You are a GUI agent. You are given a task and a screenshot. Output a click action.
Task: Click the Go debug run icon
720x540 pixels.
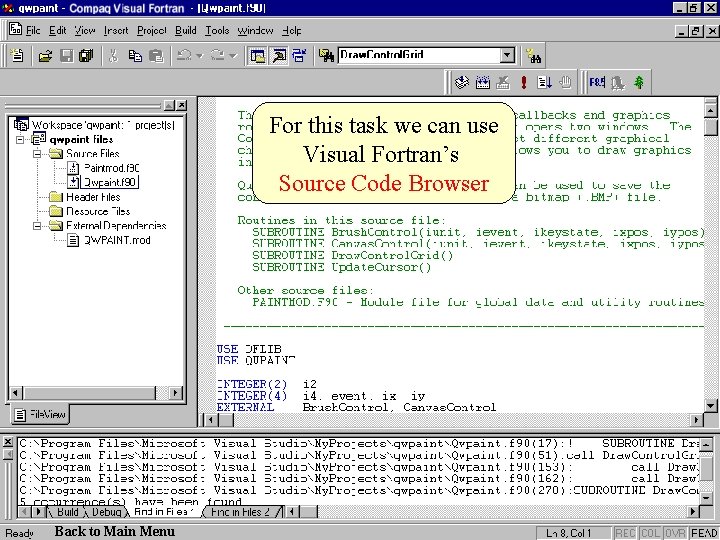[544, 83]
